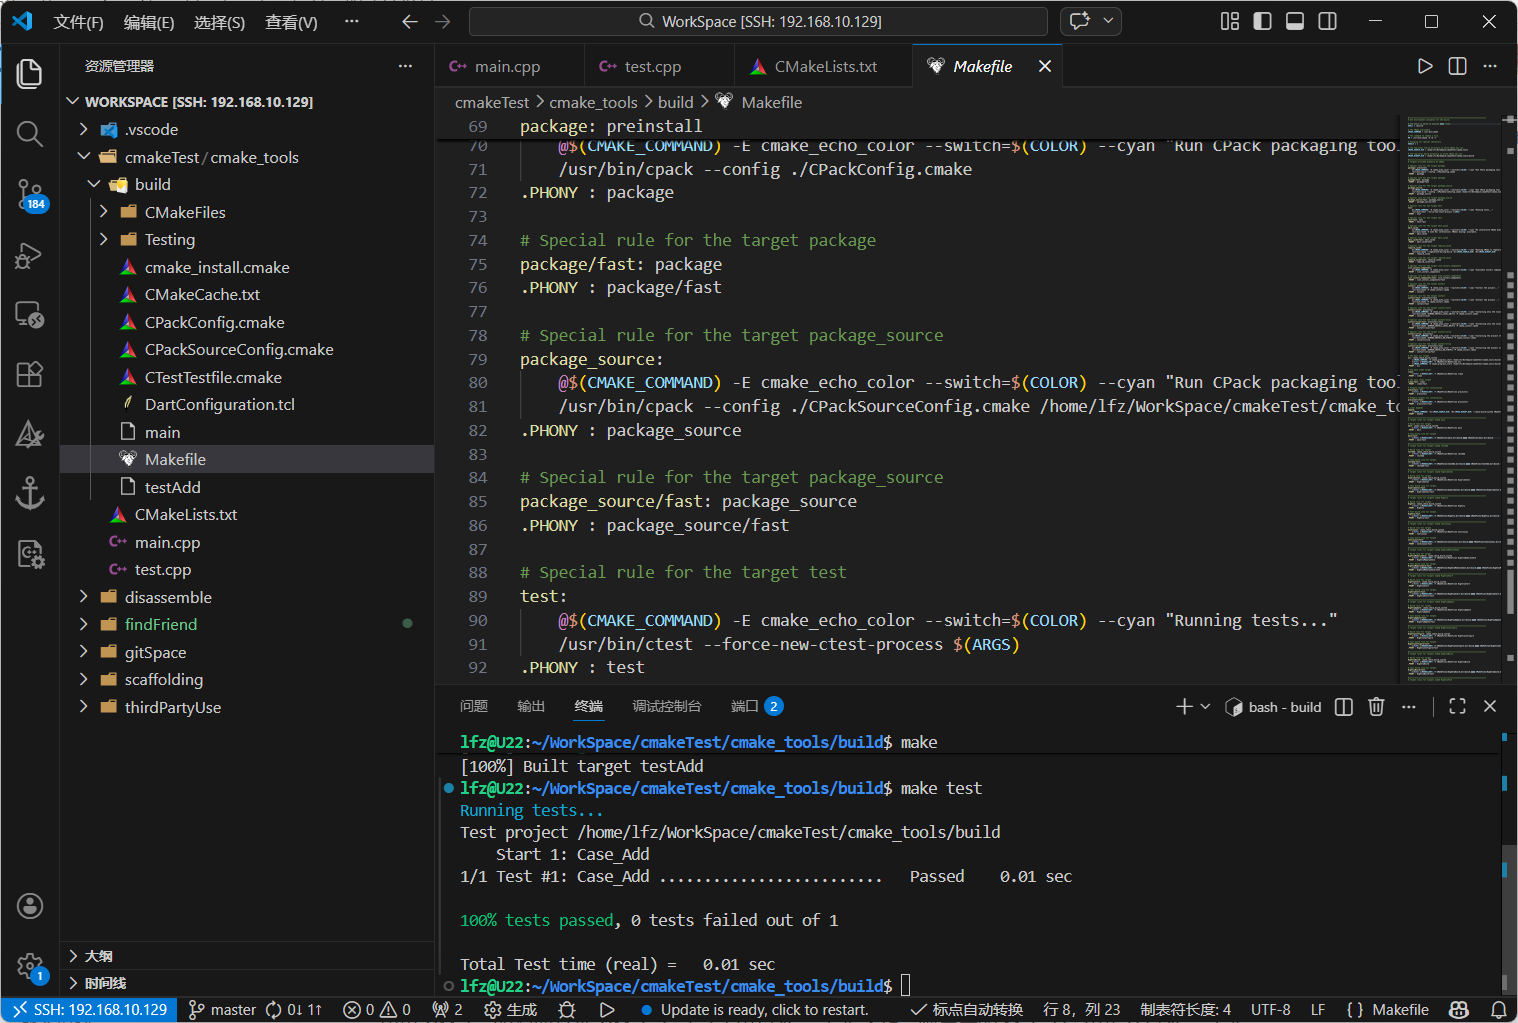Click the WorkSpace search command center box
The width and height of the screenshot is (1518, 1023).
(x=759, y=21)
